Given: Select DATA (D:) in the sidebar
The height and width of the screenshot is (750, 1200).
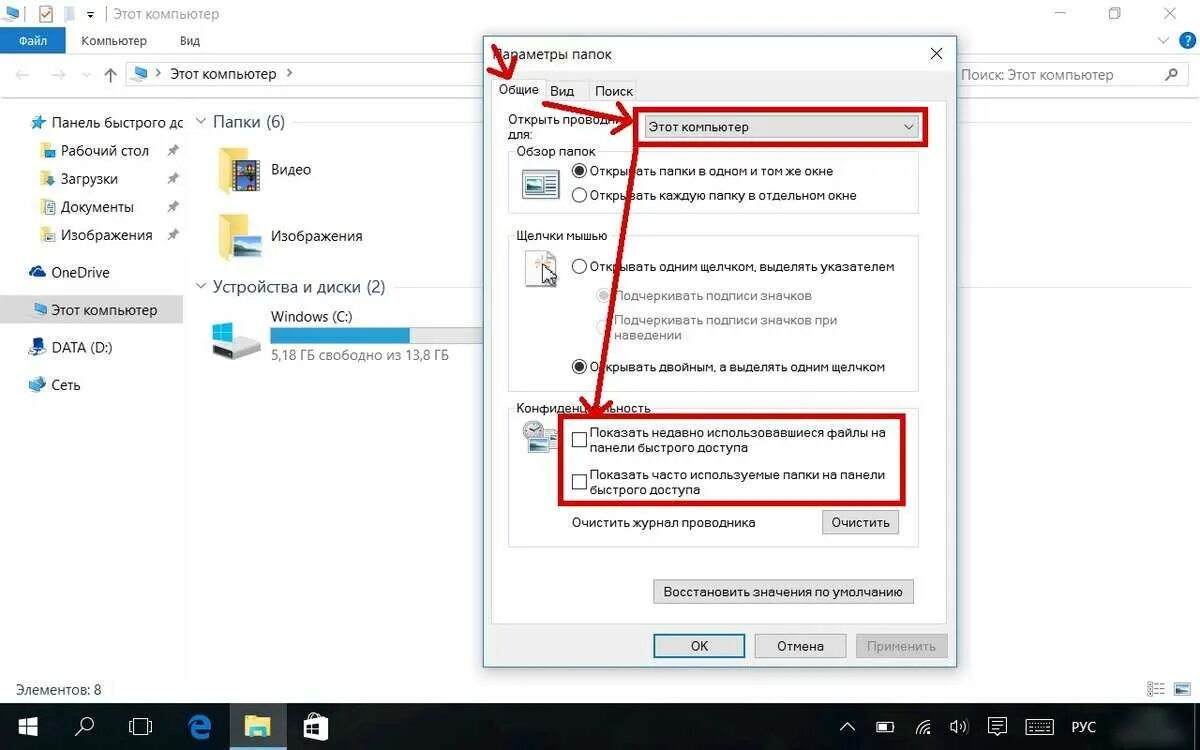Looking at the screenshot, I should coord(69,347).
